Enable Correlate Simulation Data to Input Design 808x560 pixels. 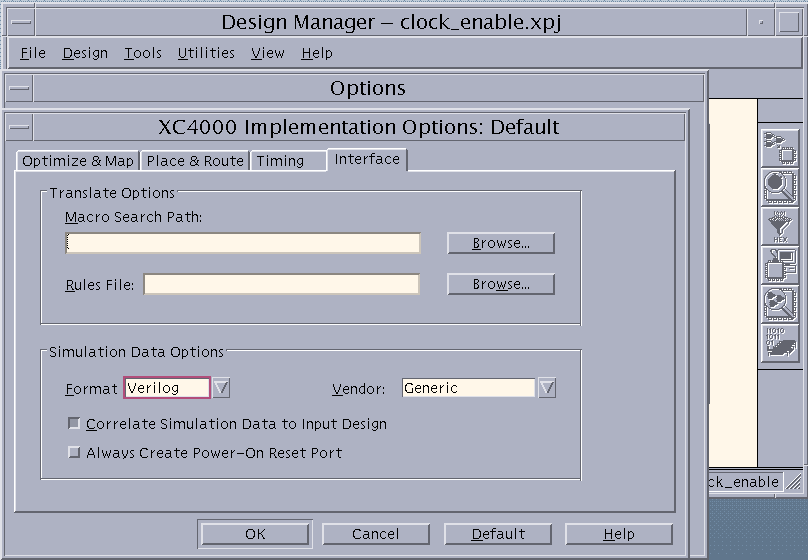coord(74,424)
